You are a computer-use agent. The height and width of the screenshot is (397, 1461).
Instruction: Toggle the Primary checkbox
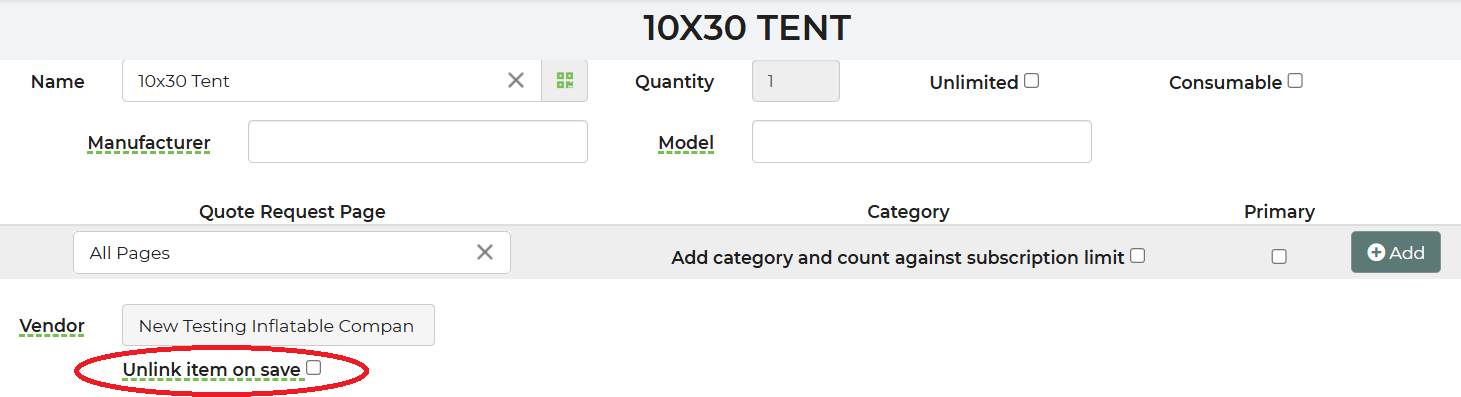pyautogui.click(x=1279, y=257)
